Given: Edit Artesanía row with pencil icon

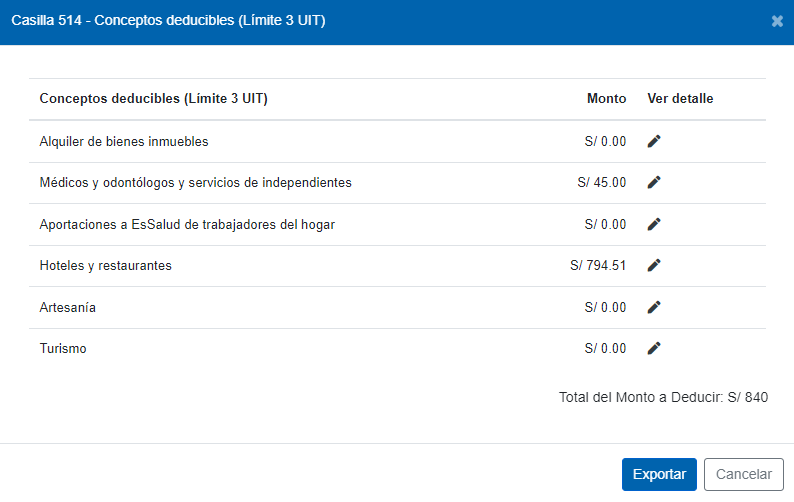Looking at the screenshot, I should tap(654, 307).
